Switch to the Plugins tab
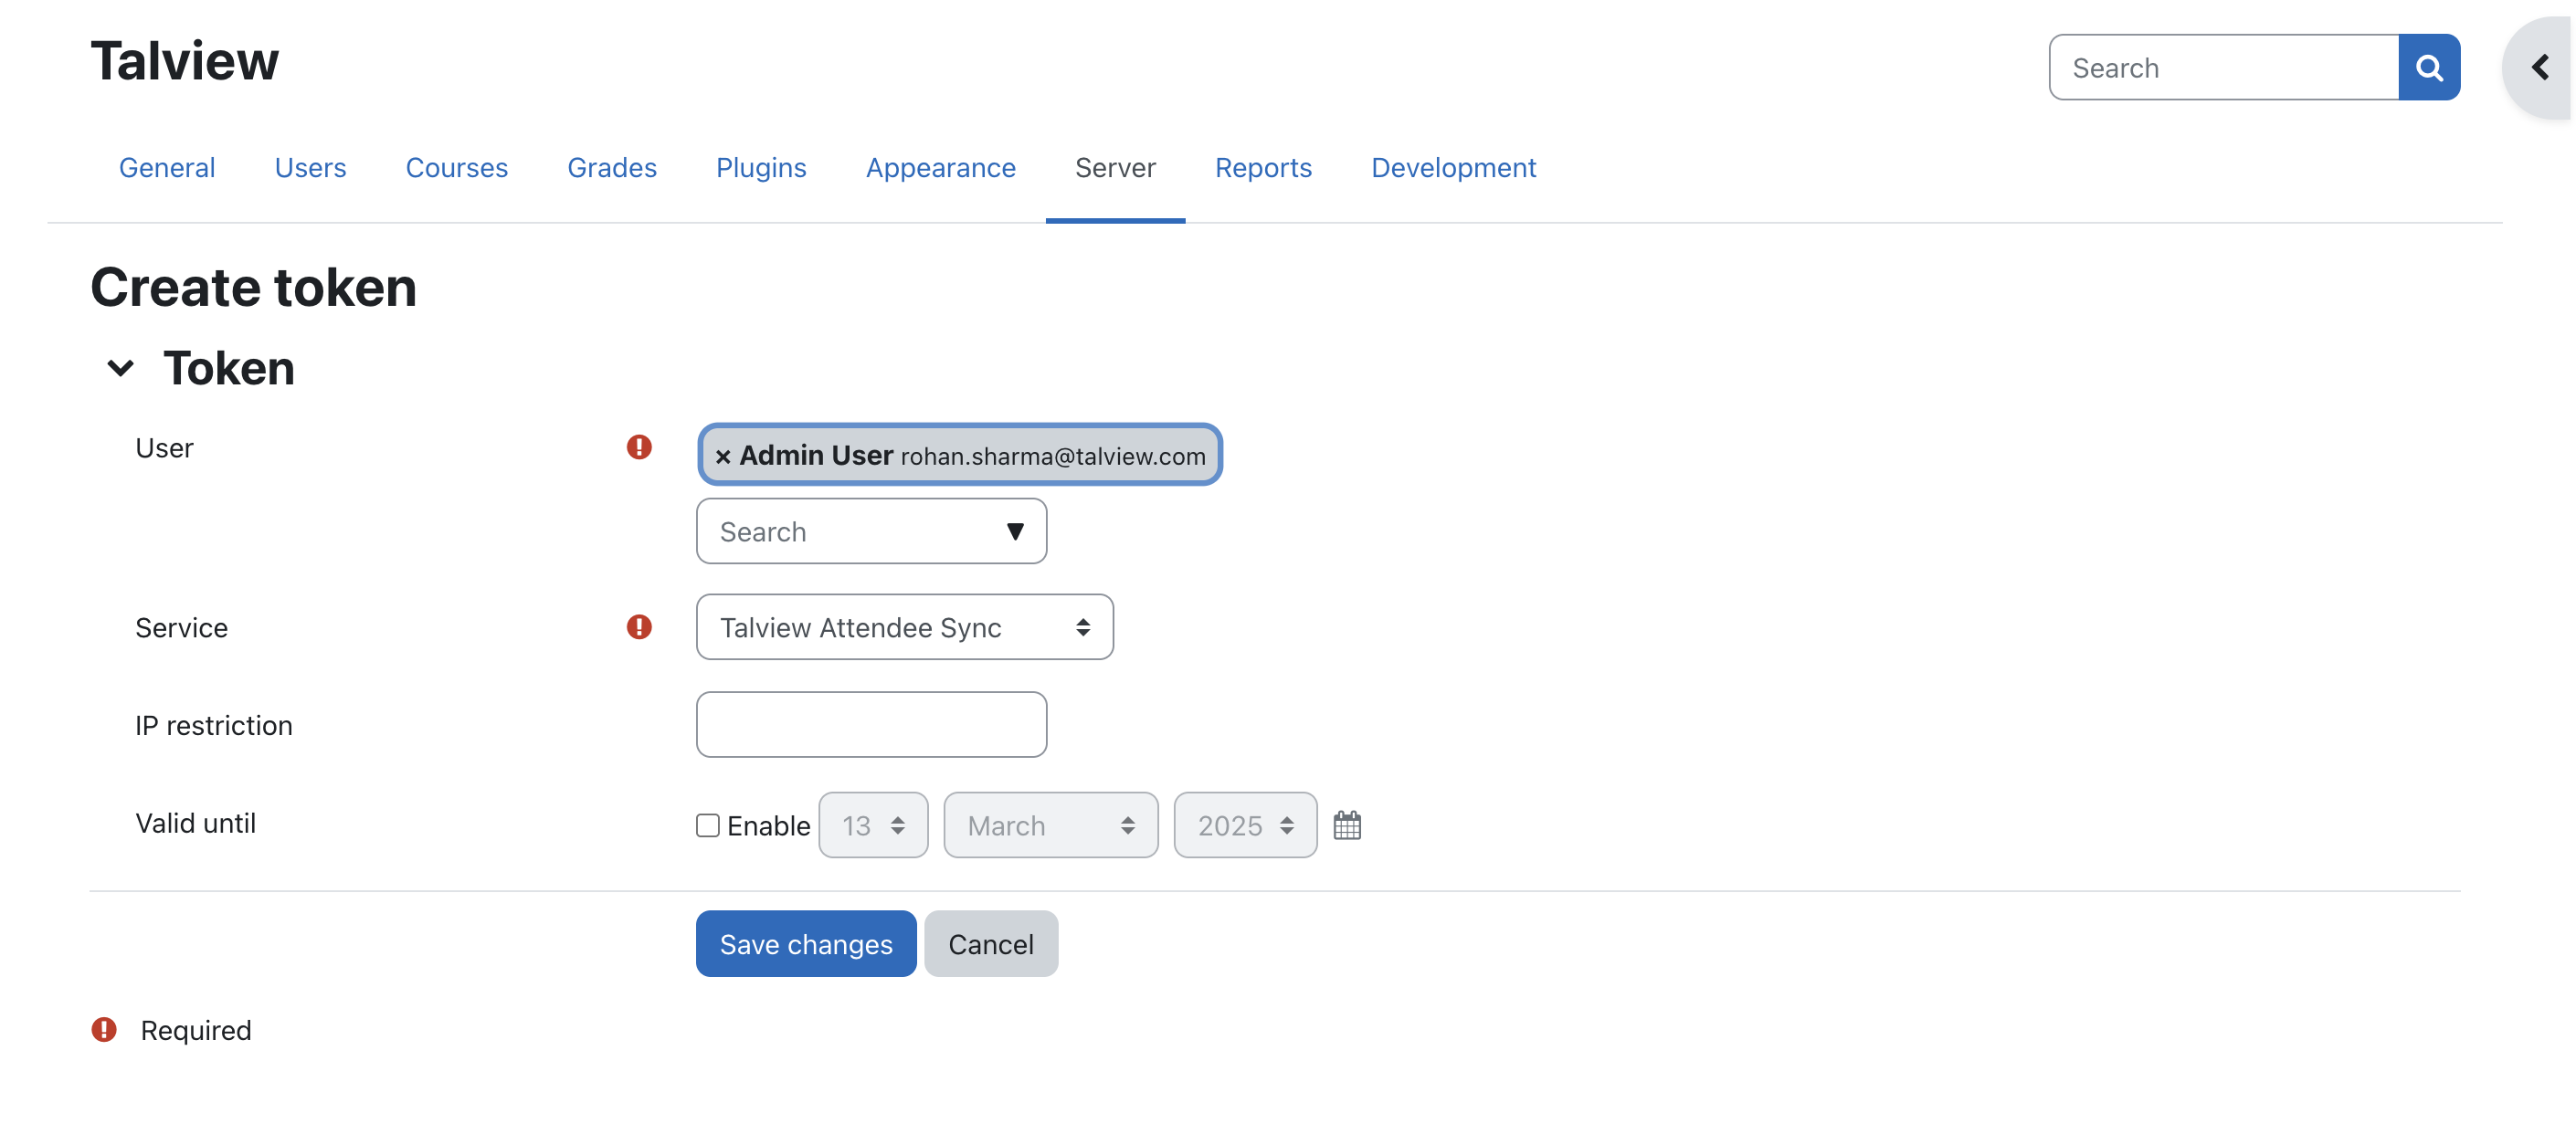This screenshot has width=2576, height=1145. click(760, 167)
